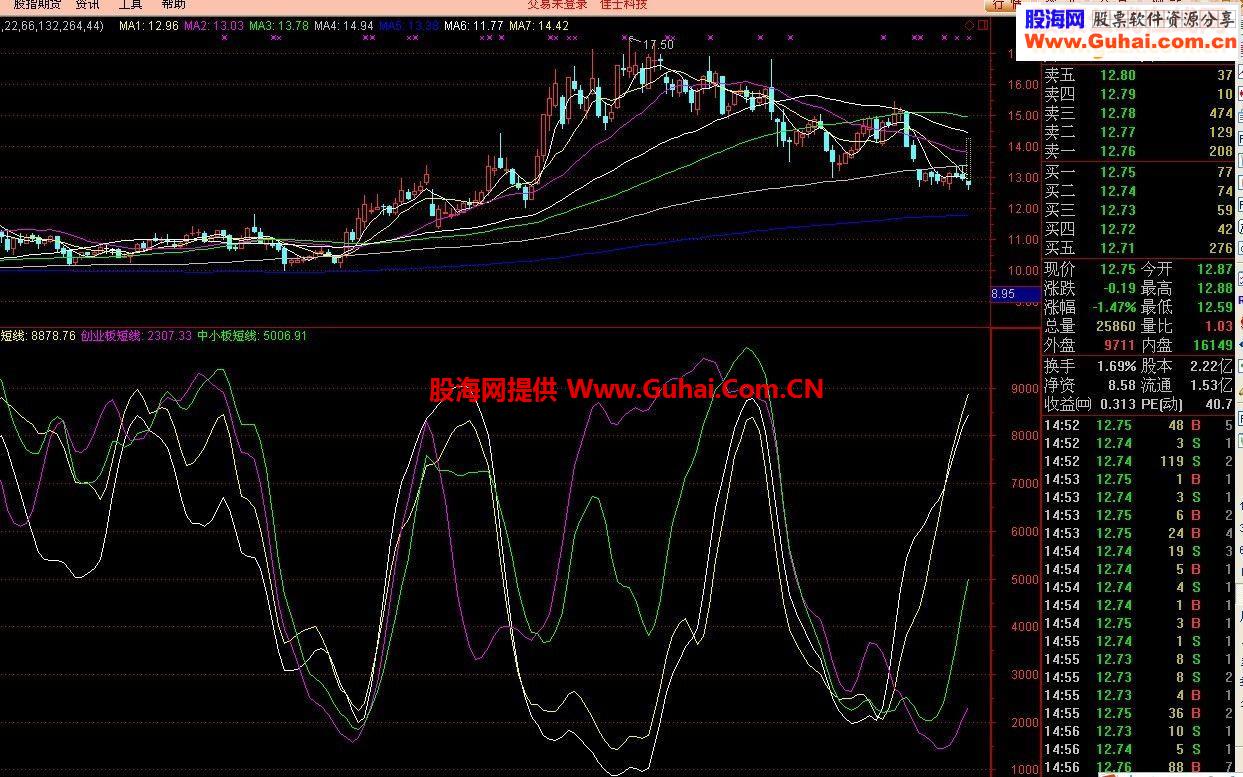Viewport: 1243px width, 777px height.
Task: Click the MA1: 12.96 indicator label
Action: (x=148, y=26)
